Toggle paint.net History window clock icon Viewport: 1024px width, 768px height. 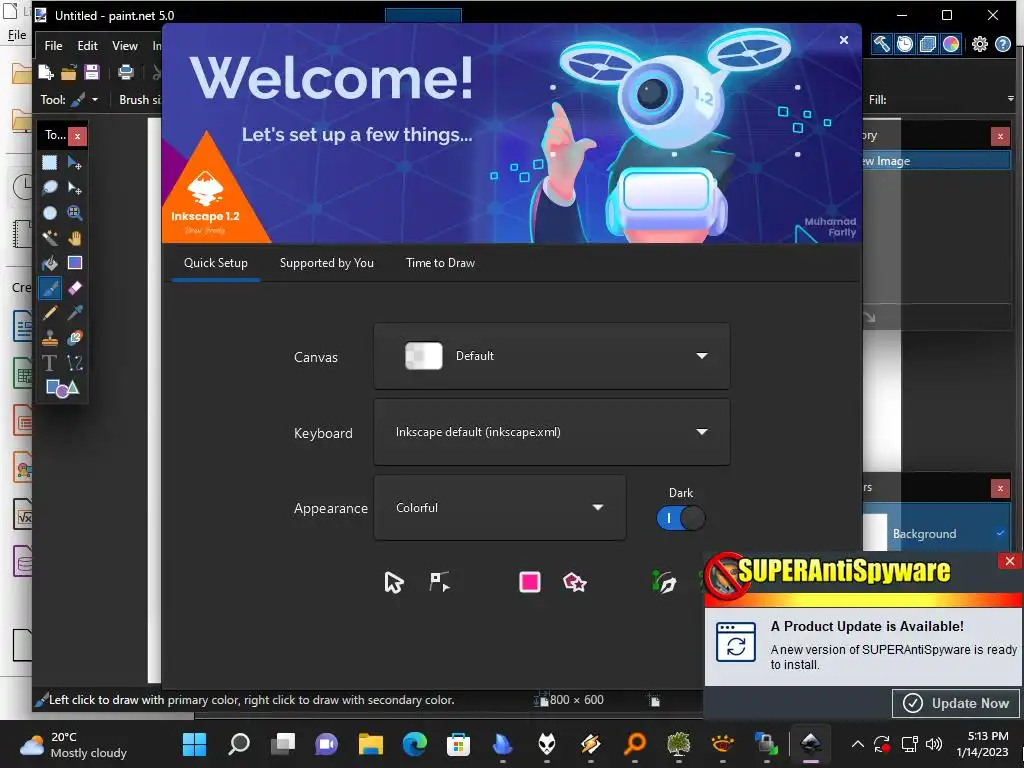pos(904,44)
